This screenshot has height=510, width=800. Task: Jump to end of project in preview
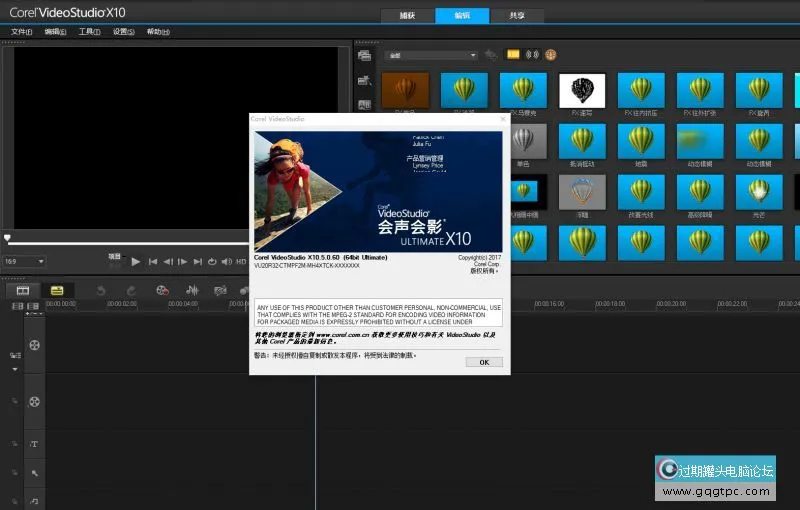point(197,262)
